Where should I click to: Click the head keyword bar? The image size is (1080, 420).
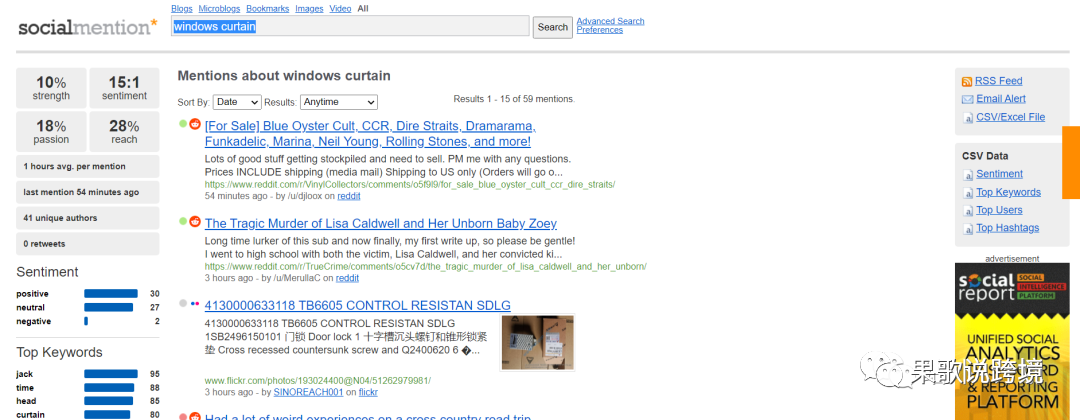coord(109,401)
